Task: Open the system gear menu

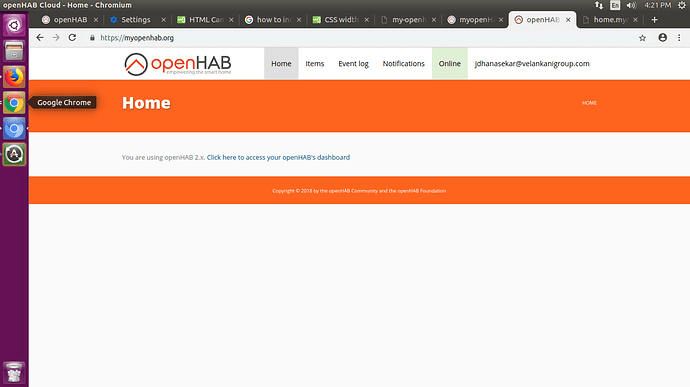Action: pyautogui.click(x=682, y=5)
